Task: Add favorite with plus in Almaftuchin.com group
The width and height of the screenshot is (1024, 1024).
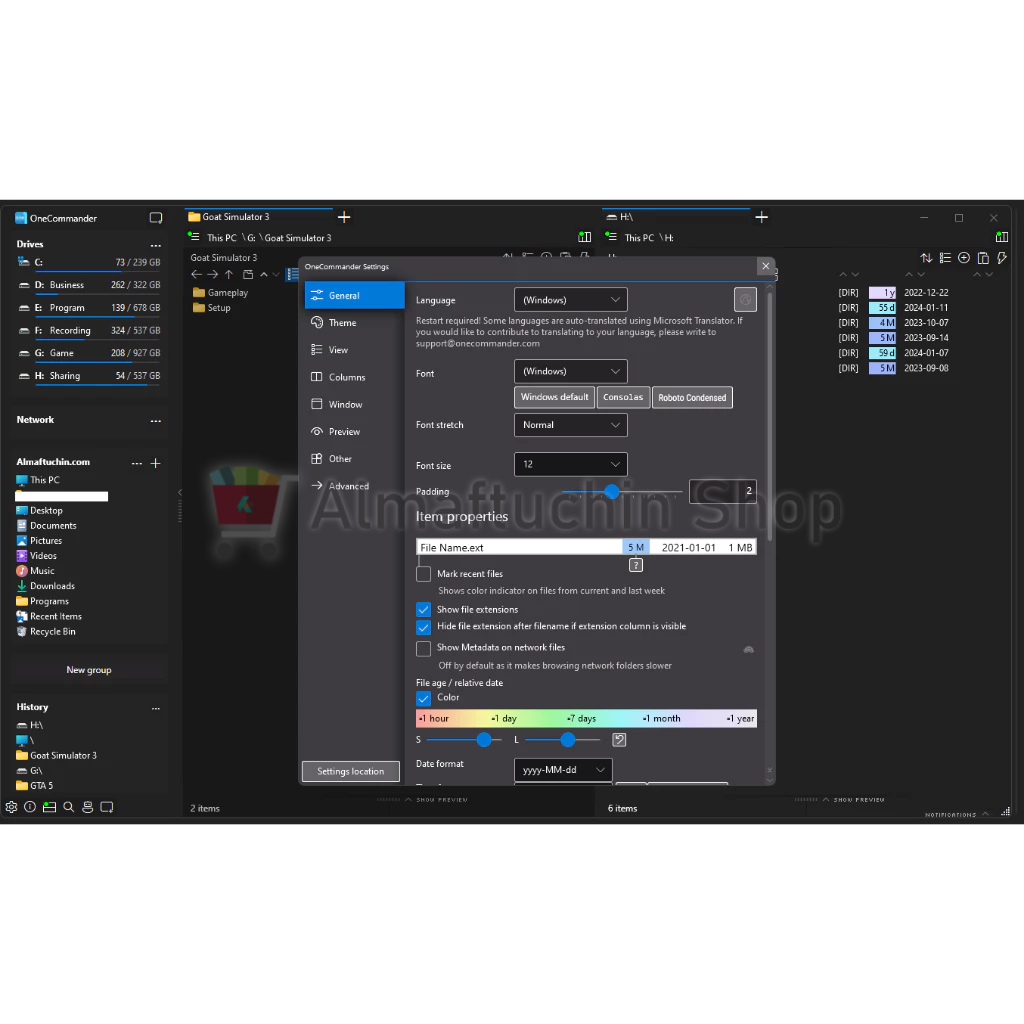Action: pyautogui.click(x=155, y=463)
